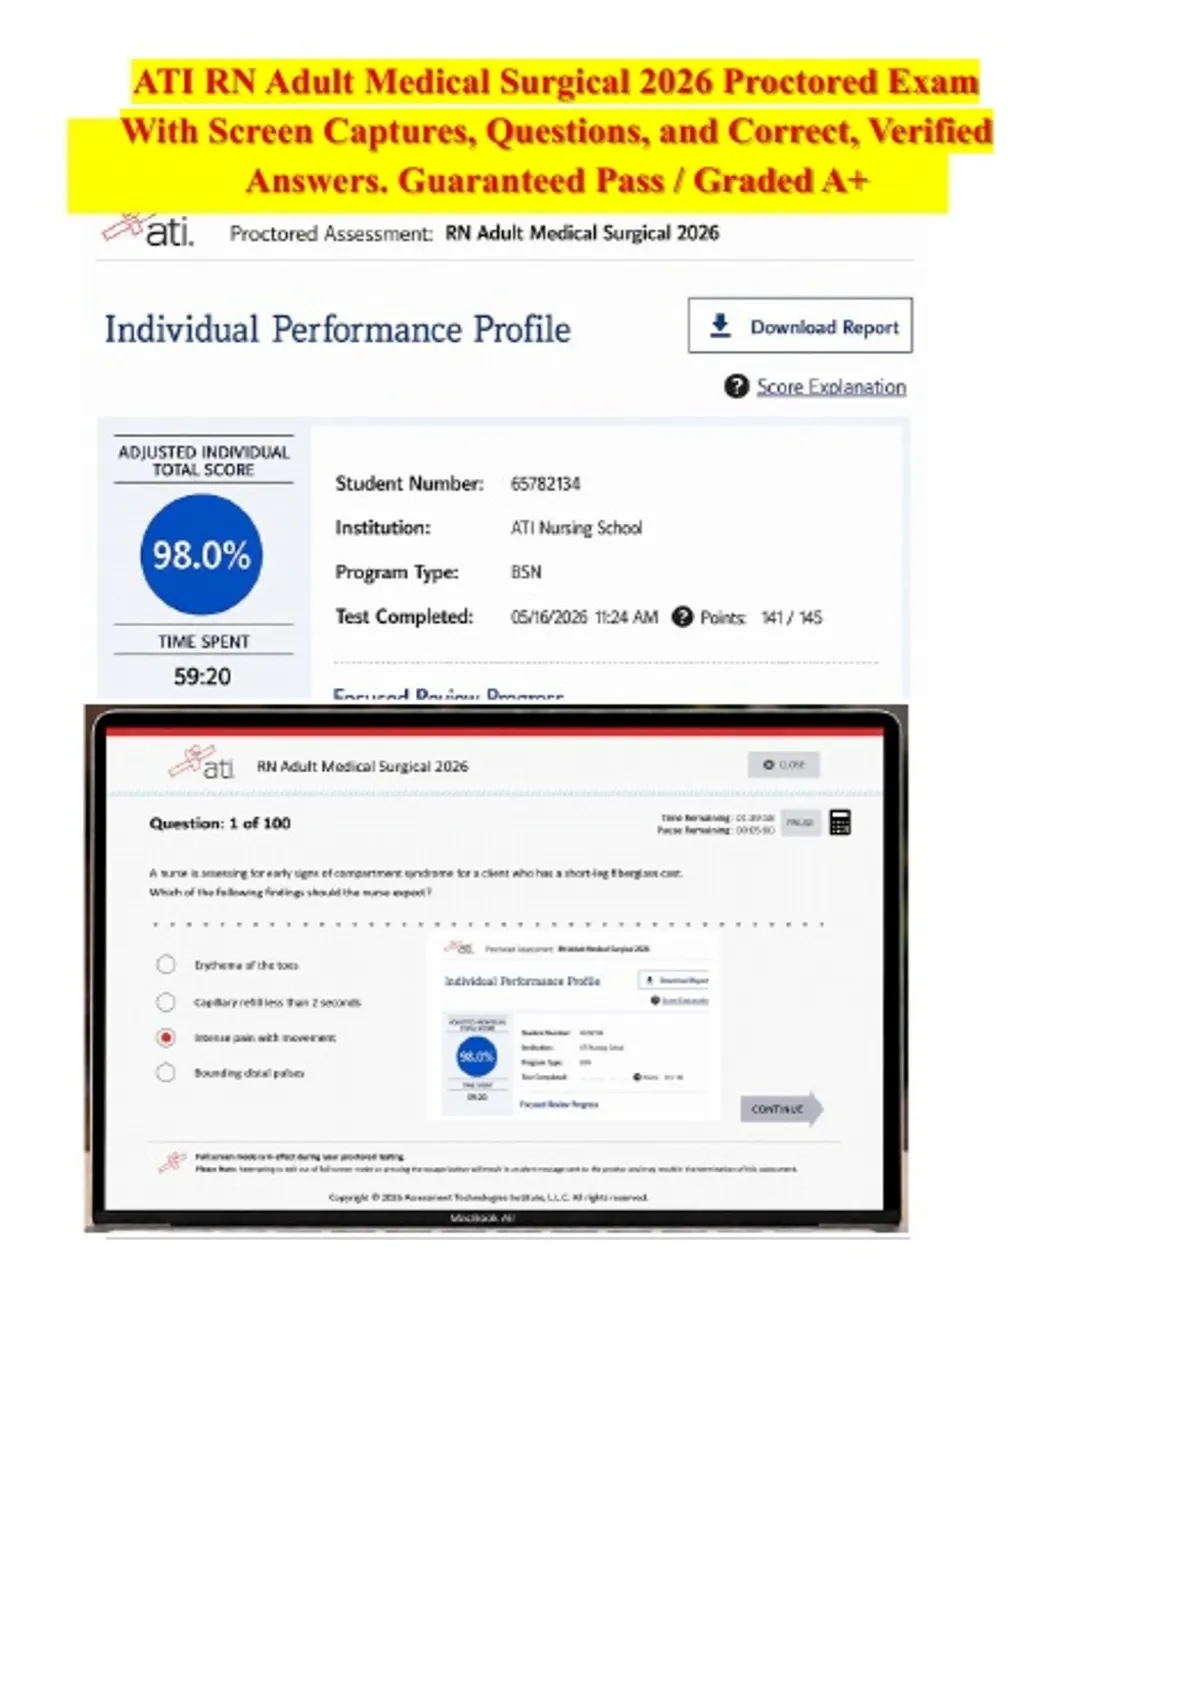
Task: Open the Score Explanation link
Action: coord(831,387)
